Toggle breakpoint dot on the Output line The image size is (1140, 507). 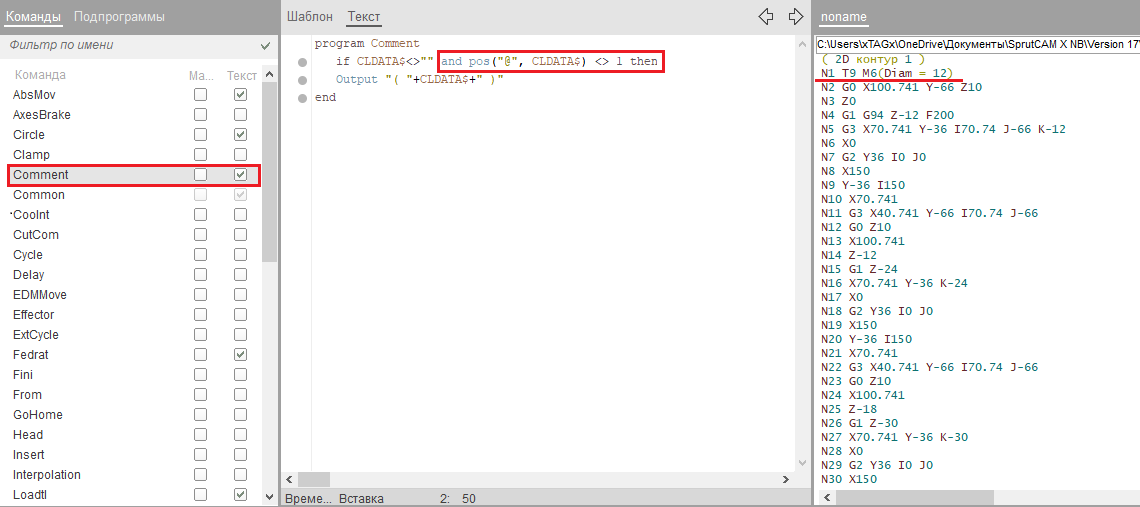302,80
